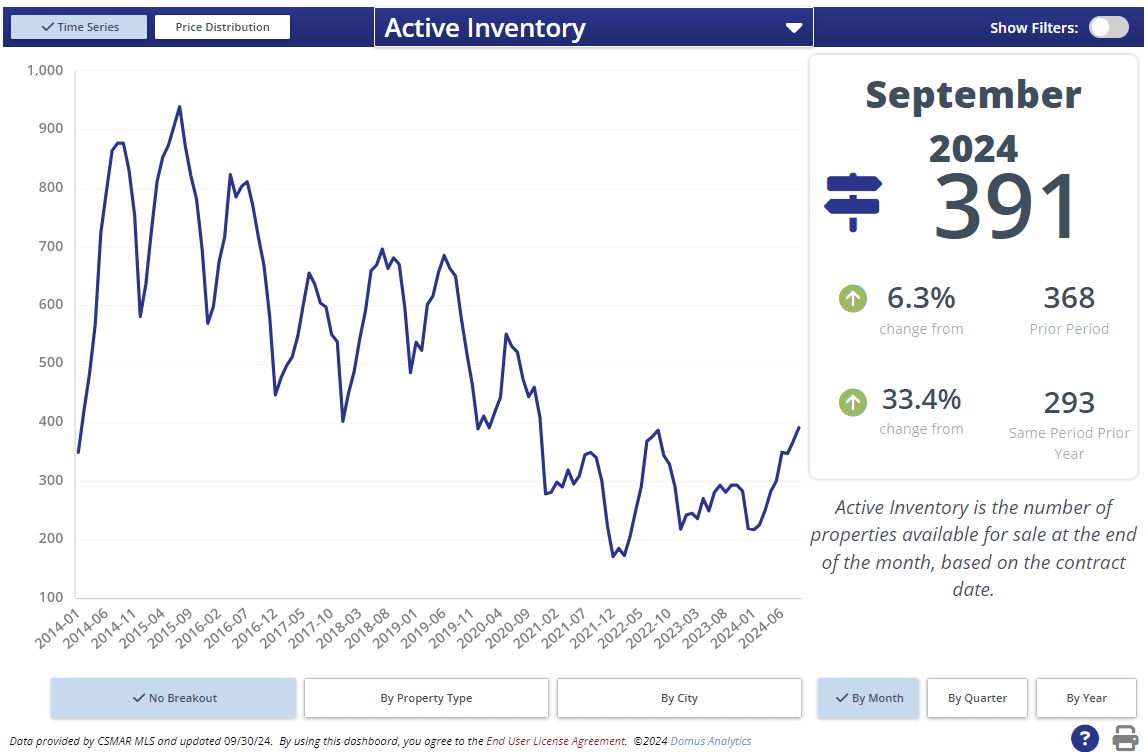Click the dropdown arrow in the title bar

coord(794,28)
